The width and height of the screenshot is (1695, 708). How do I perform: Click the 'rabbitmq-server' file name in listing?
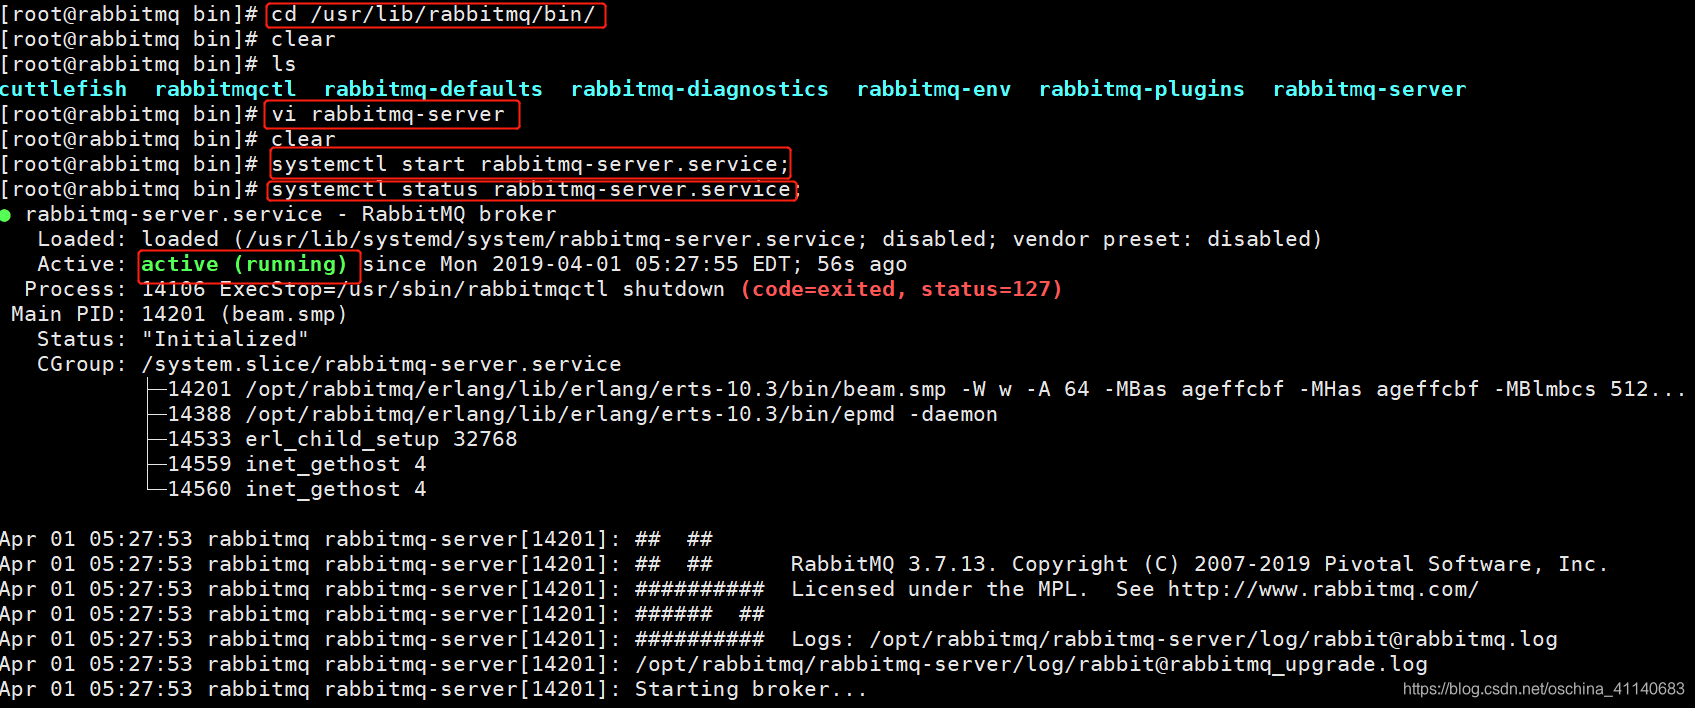[x=1369, y=89]
